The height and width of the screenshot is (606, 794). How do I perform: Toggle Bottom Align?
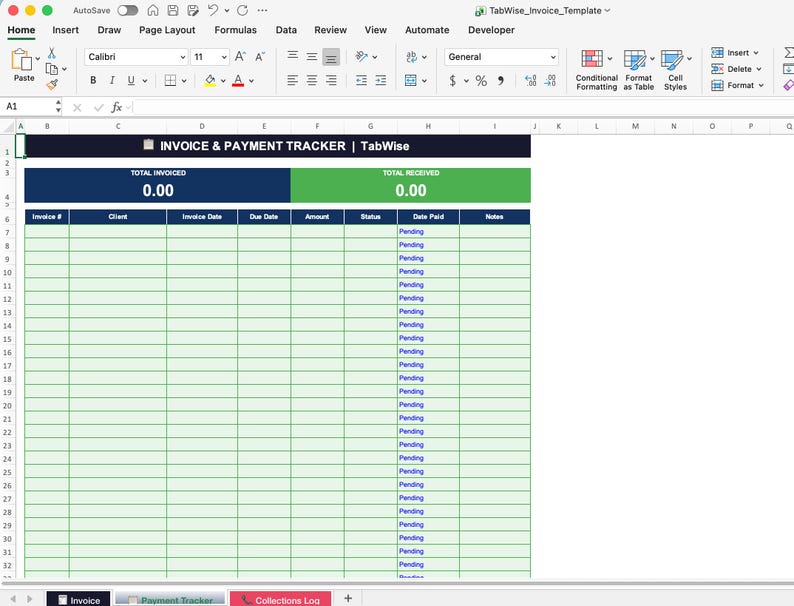tap(331, 57)
